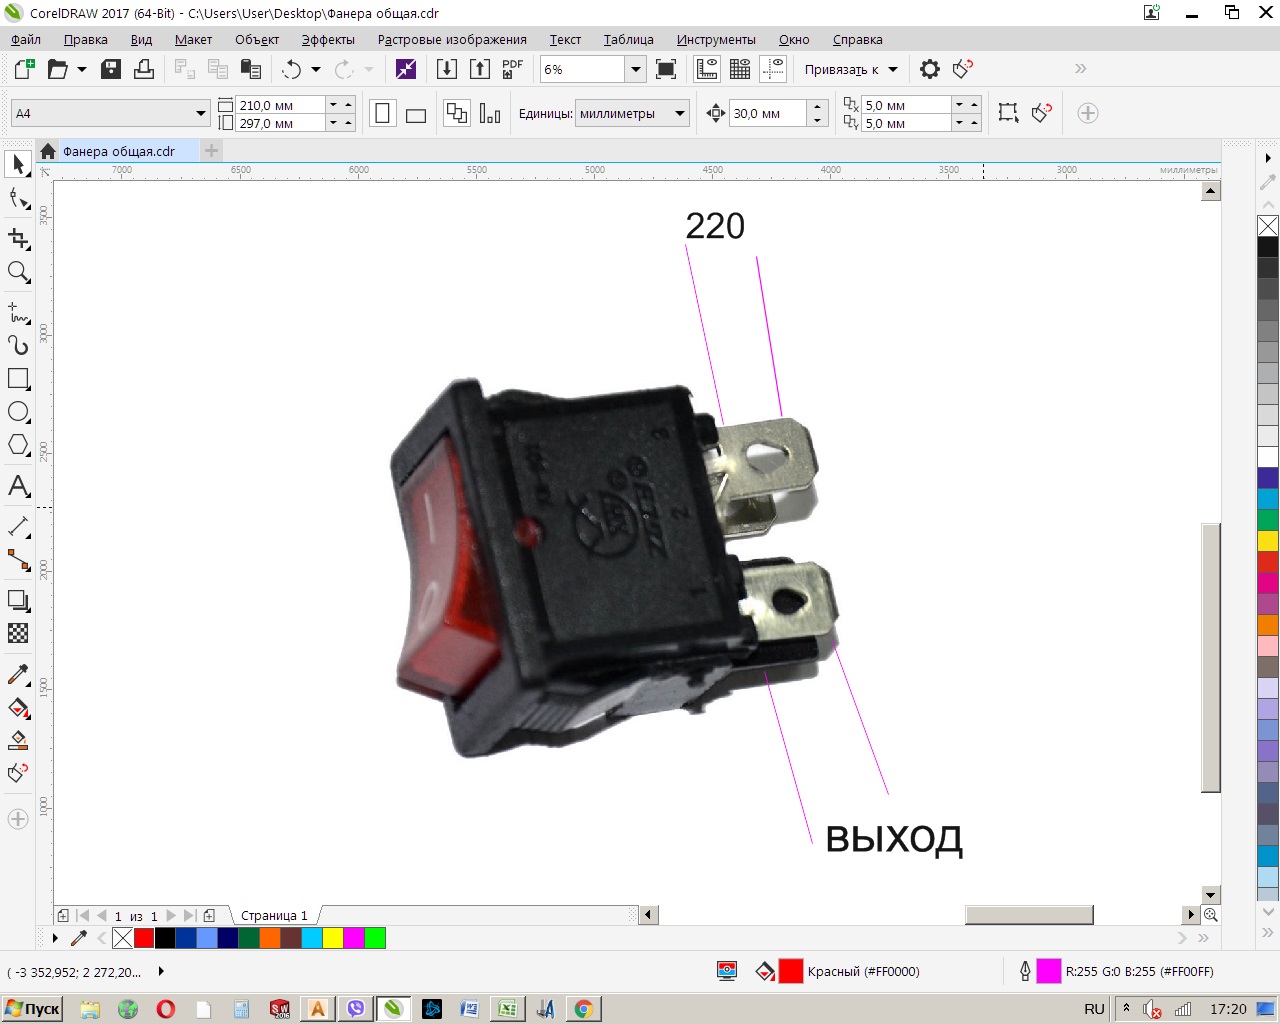Select the Pick tool
Viewport: 1280px width, 1024px height.
pos(18,164)
